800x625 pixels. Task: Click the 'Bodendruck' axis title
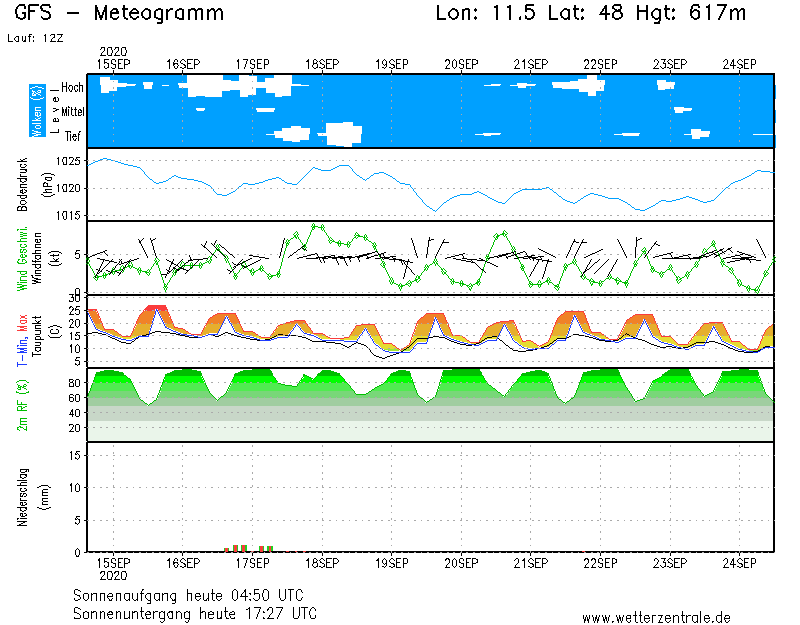pyautogui.click(x=22, y=185)
